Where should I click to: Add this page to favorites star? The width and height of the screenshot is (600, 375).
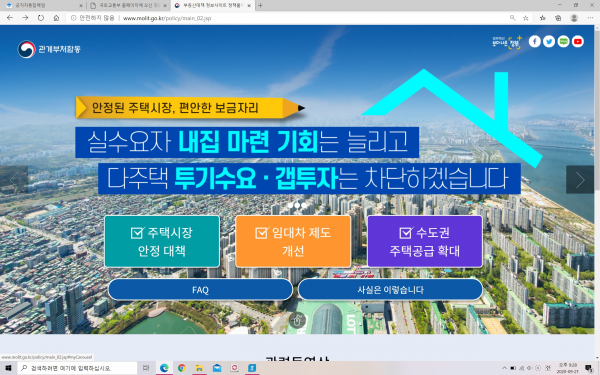(525, 18)
